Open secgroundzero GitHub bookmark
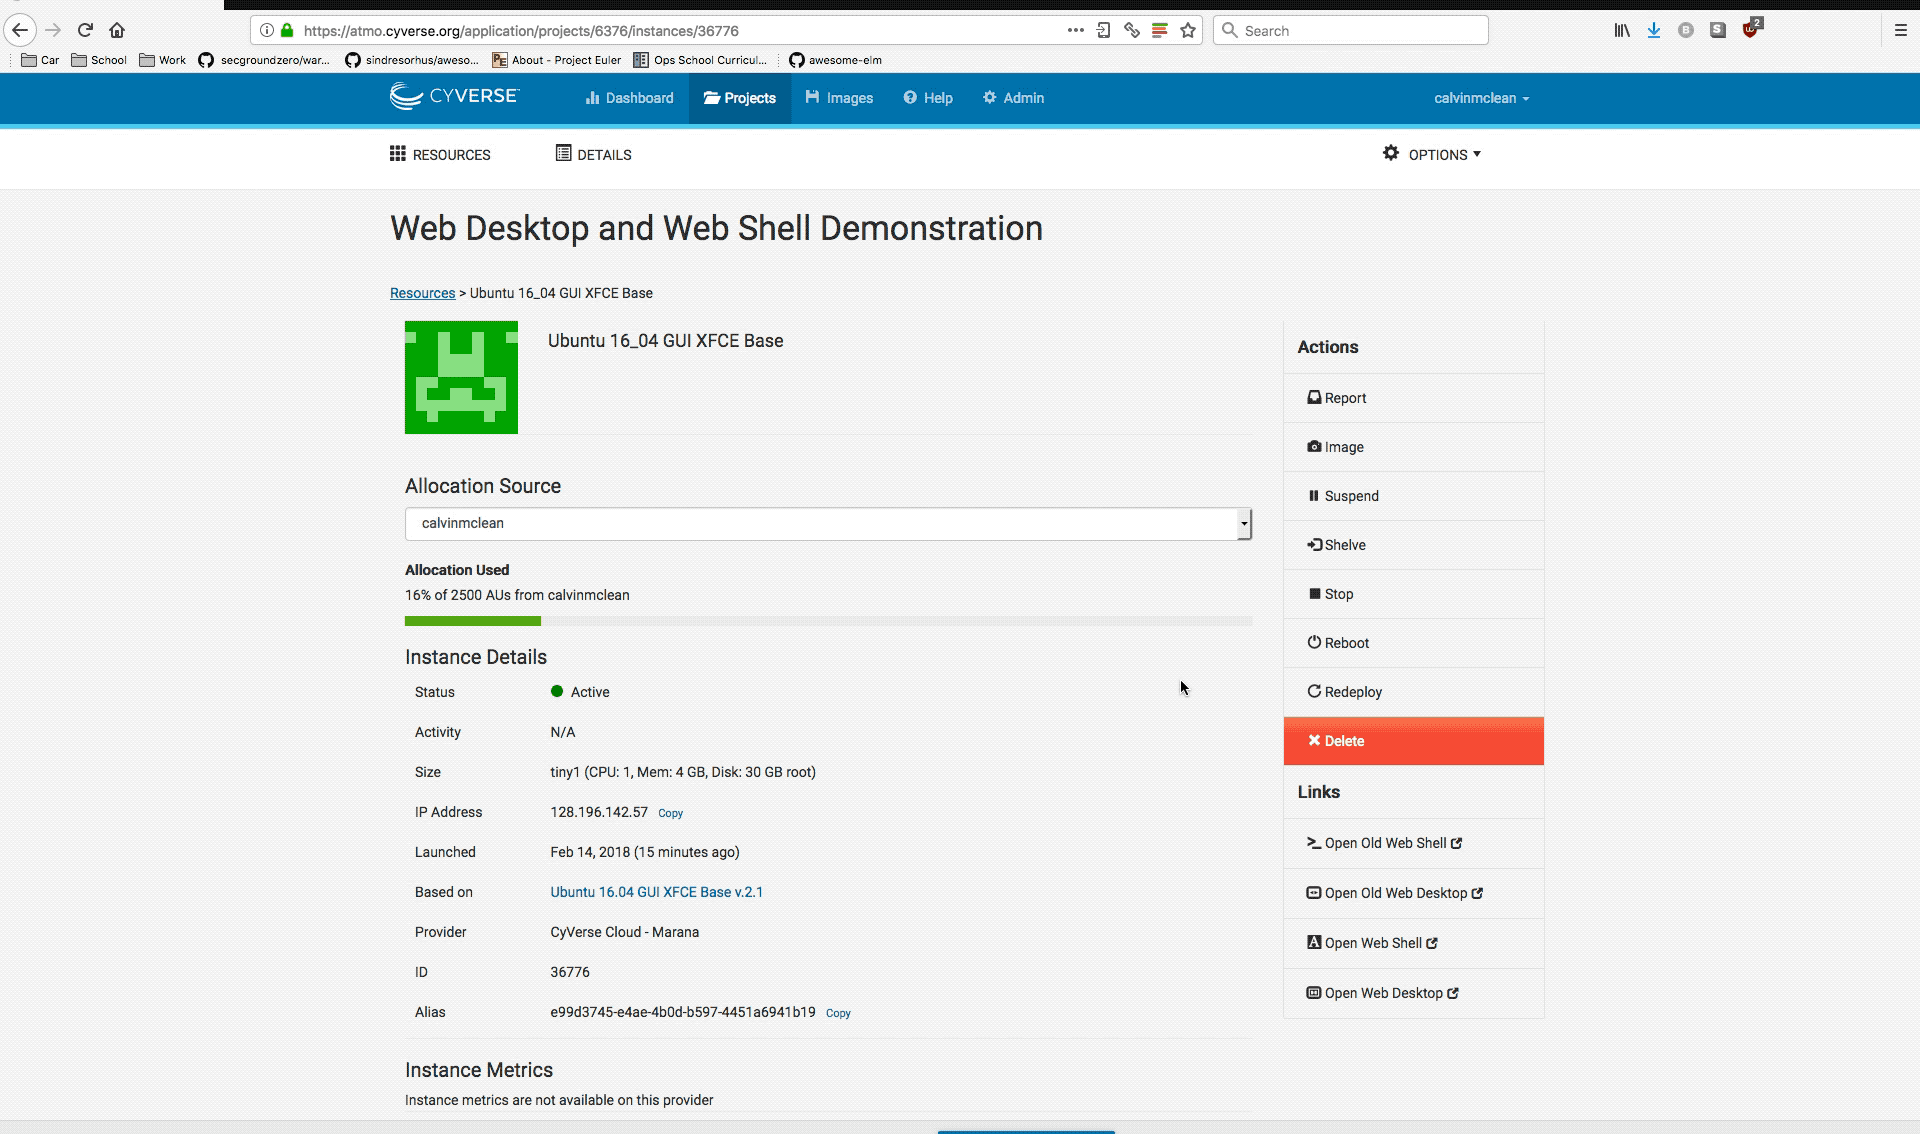Viewport: 1920px width, 1134px height. point(264,60)
